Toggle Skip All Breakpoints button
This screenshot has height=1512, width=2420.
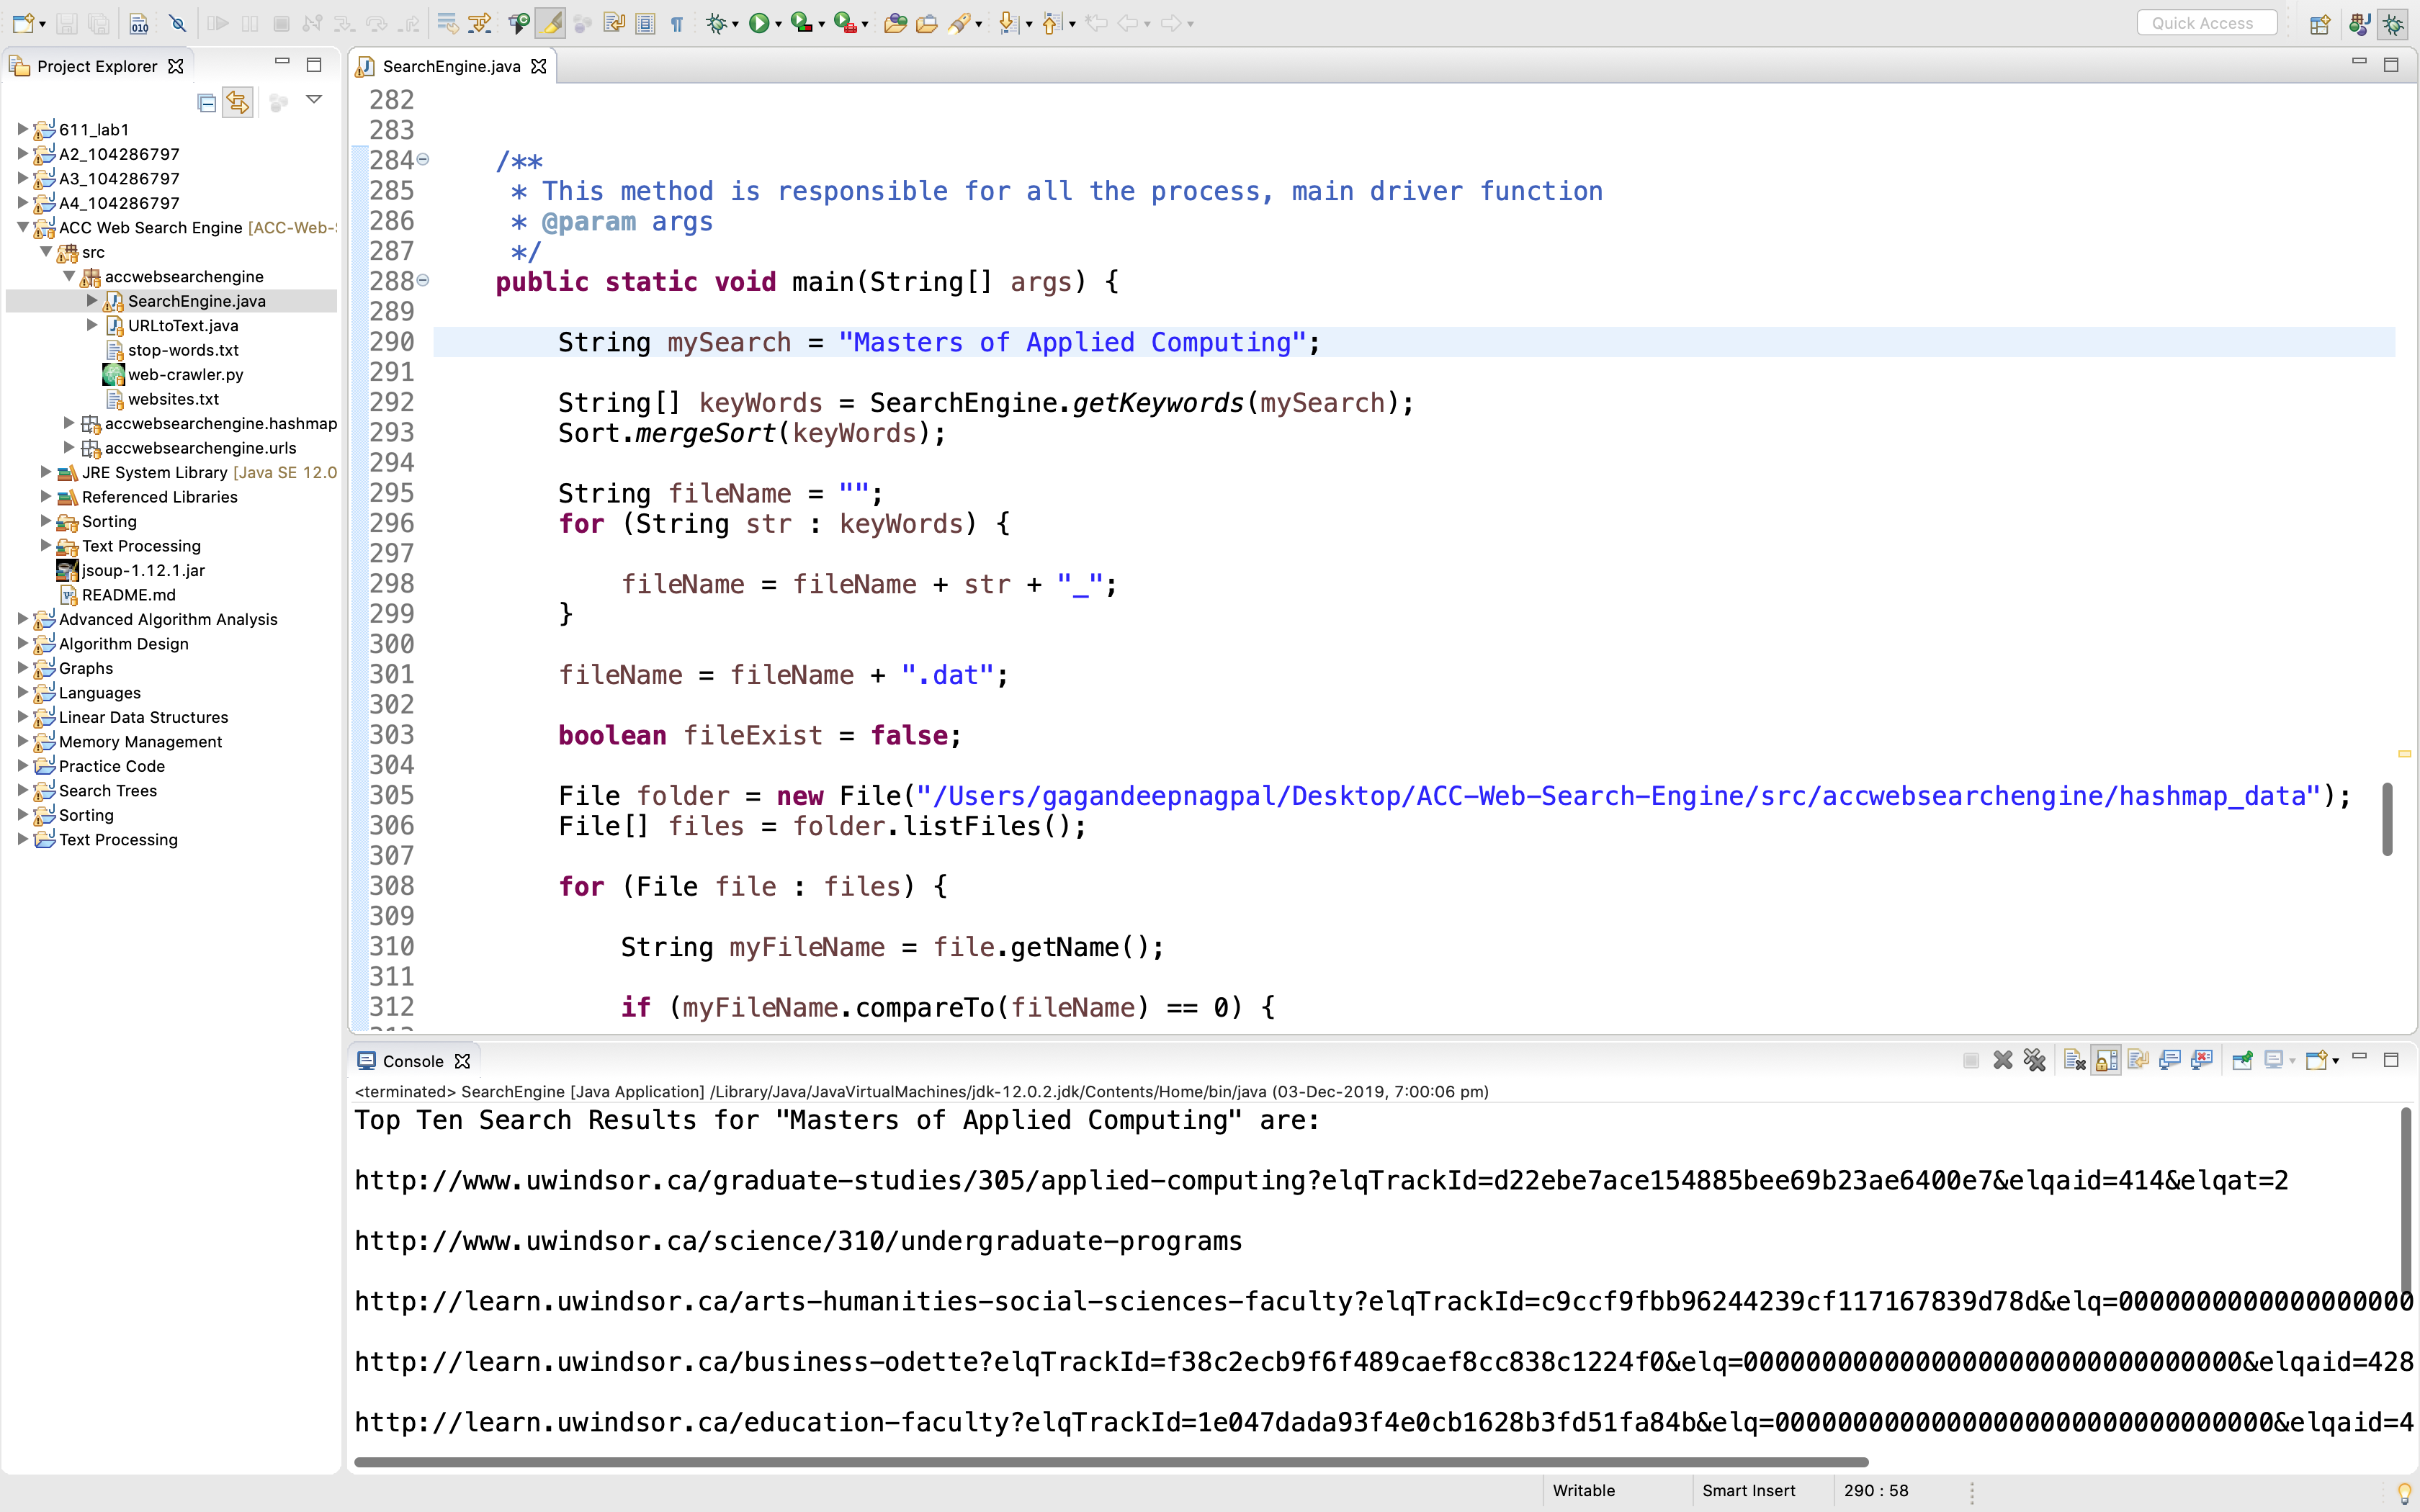coord(177,23)
